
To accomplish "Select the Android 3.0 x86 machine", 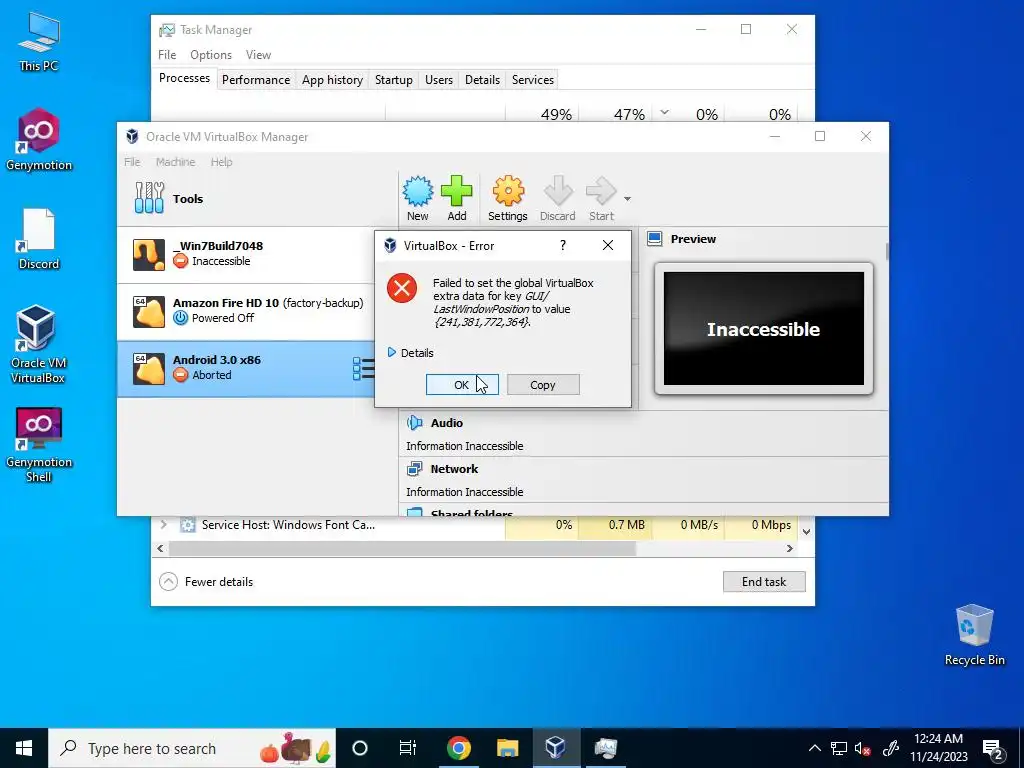I will (246, 368).
